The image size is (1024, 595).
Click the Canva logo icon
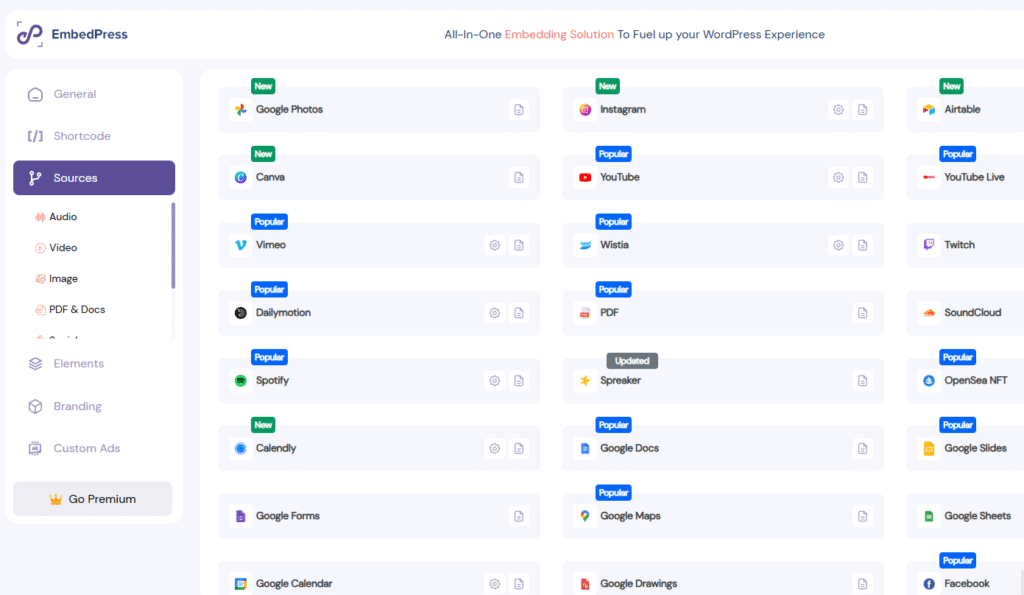[x=240, y=178]
